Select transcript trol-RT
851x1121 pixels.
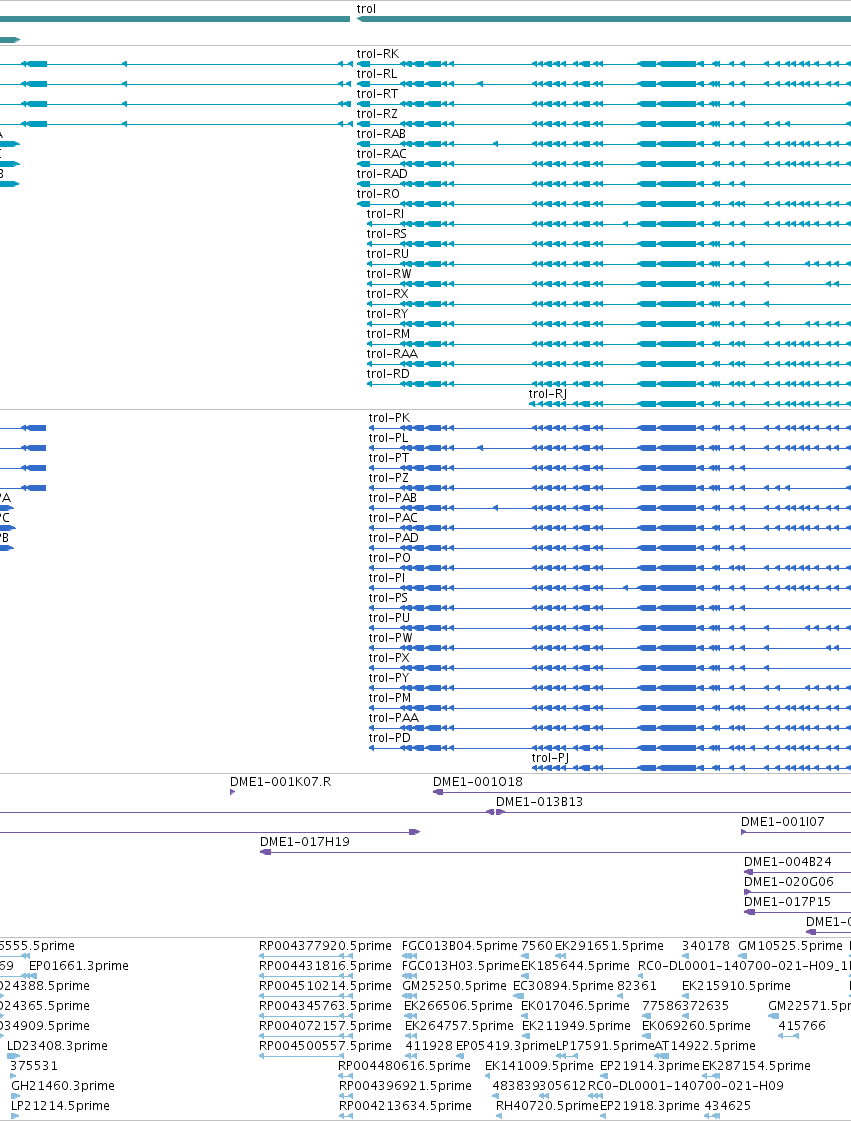tap(377, 94)
